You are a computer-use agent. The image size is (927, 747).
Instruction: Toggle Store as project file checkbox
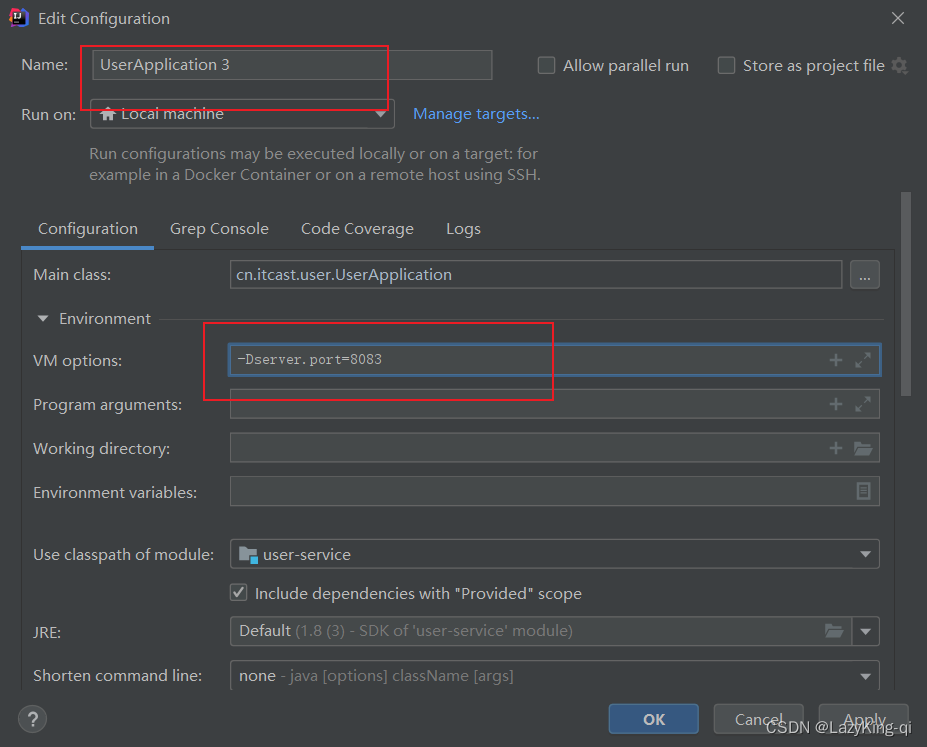726,66
